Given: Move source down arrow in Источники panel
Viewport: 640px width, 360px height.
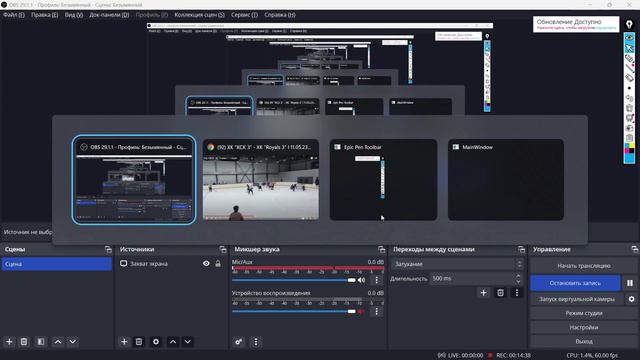Looking at the screenshot, I should (188, 342).
